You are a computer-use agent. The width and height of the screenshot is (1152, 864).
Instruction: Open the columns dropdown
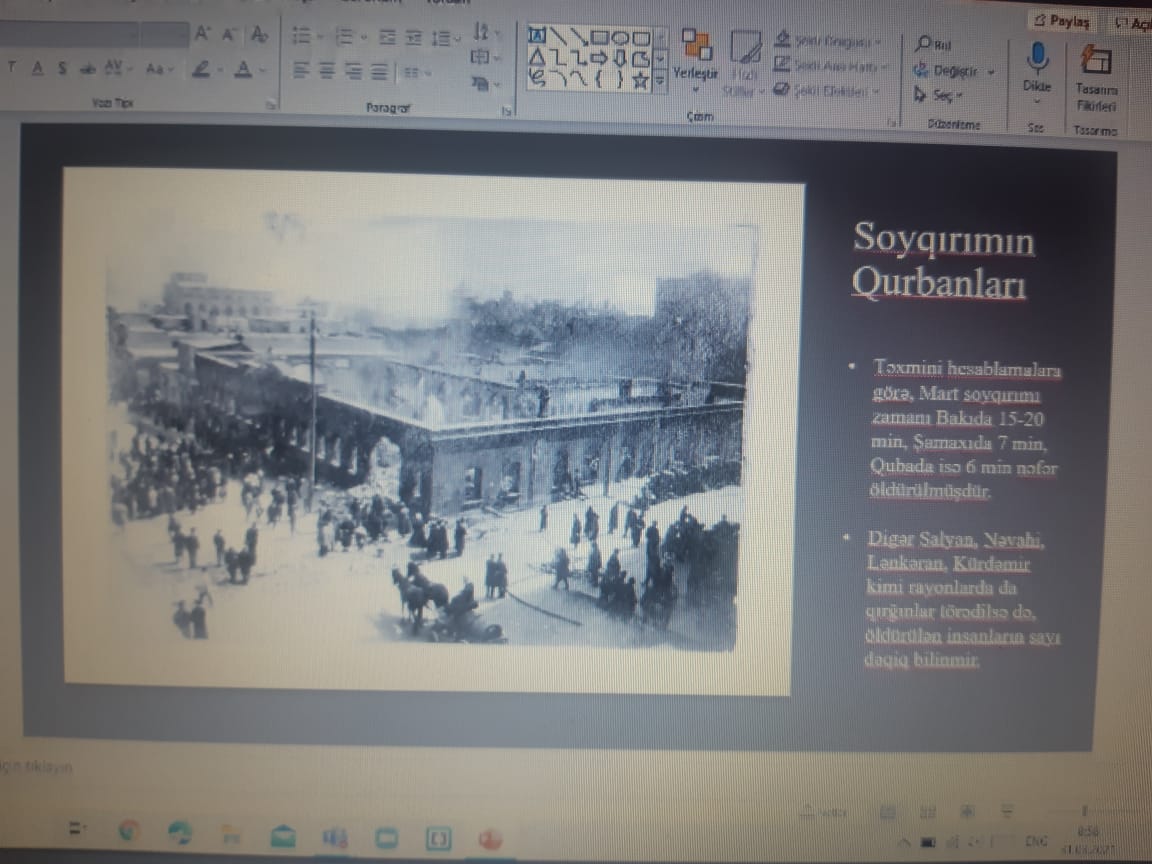[x=417, y=72]
